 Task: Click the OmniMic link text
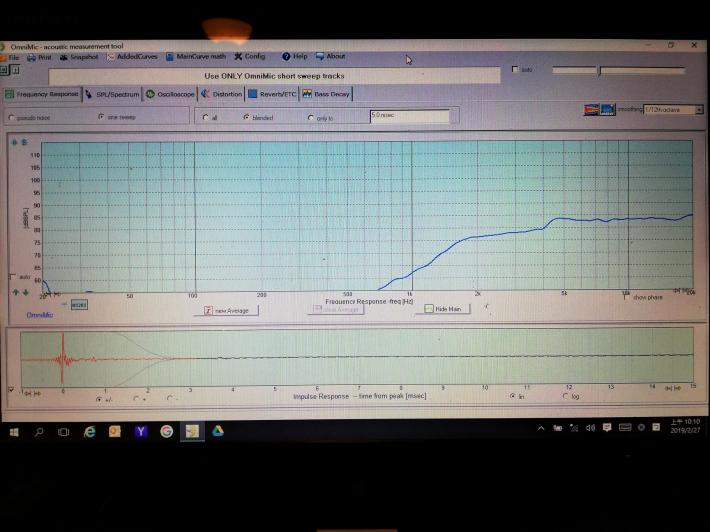pos(40,315)
